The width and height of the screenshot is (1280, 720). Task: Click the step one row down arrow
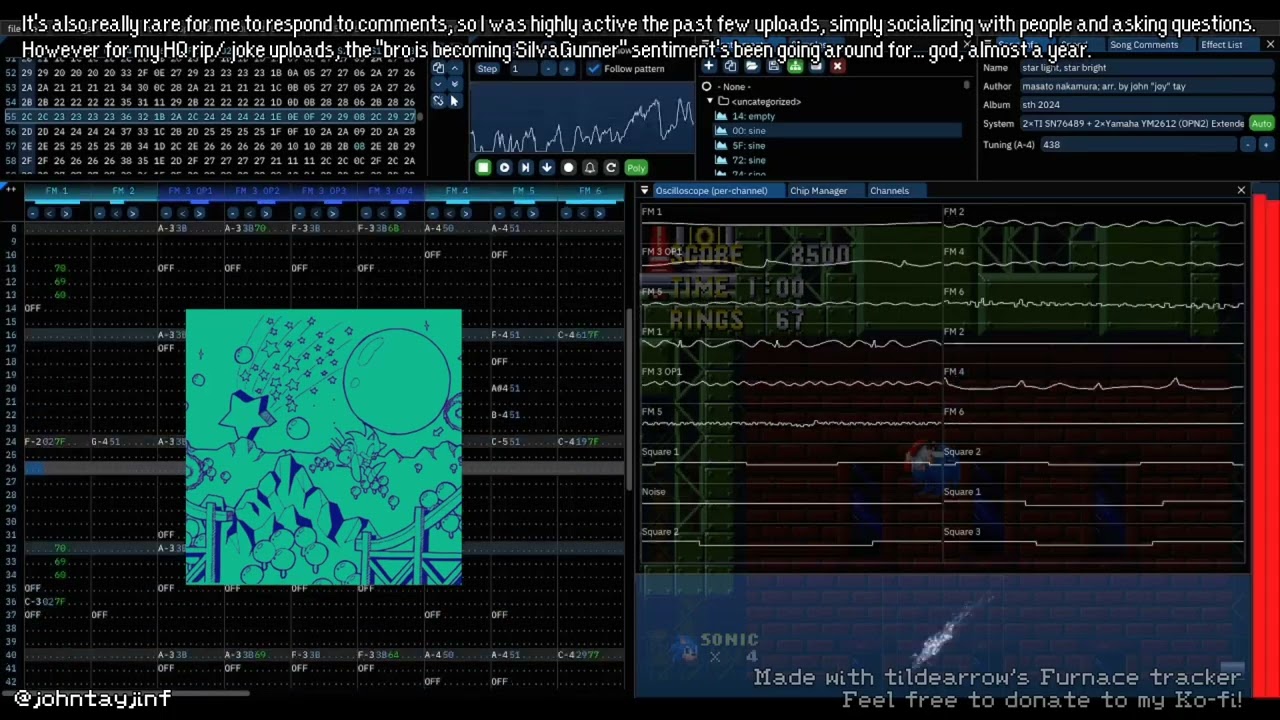point(547,168)
